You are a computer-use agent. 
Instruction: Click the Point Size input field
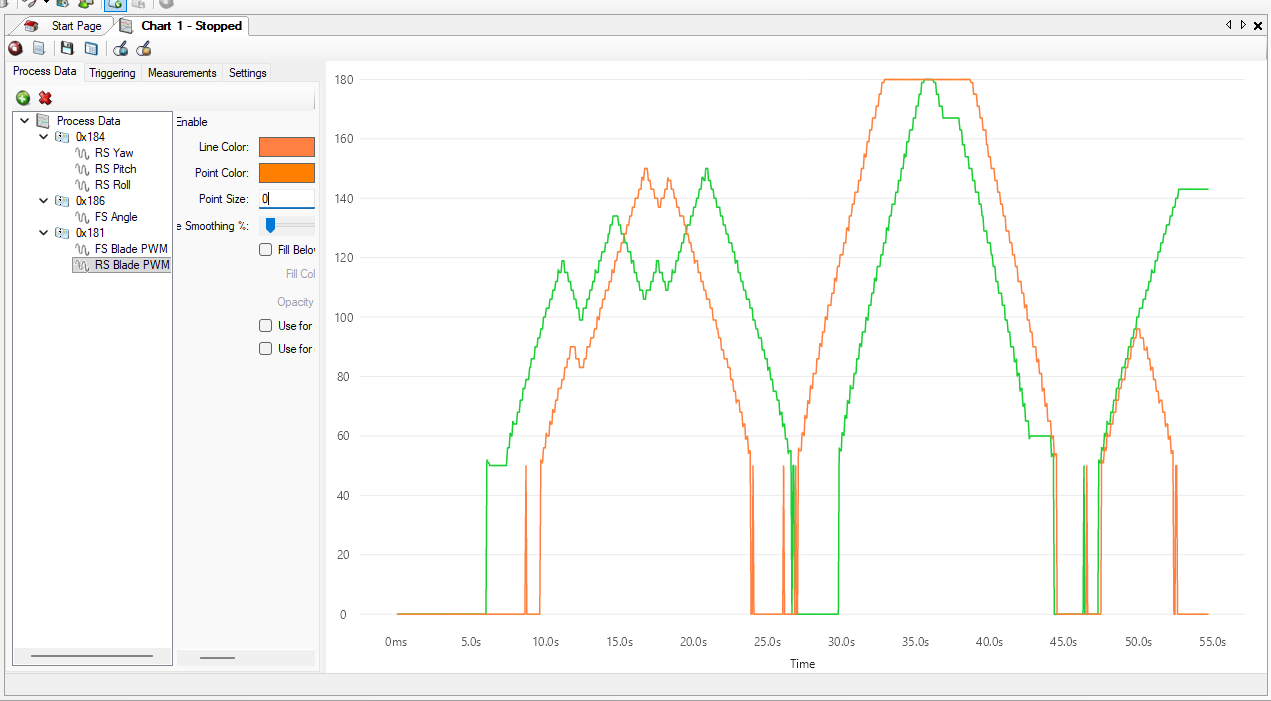(x=286, y=199)
